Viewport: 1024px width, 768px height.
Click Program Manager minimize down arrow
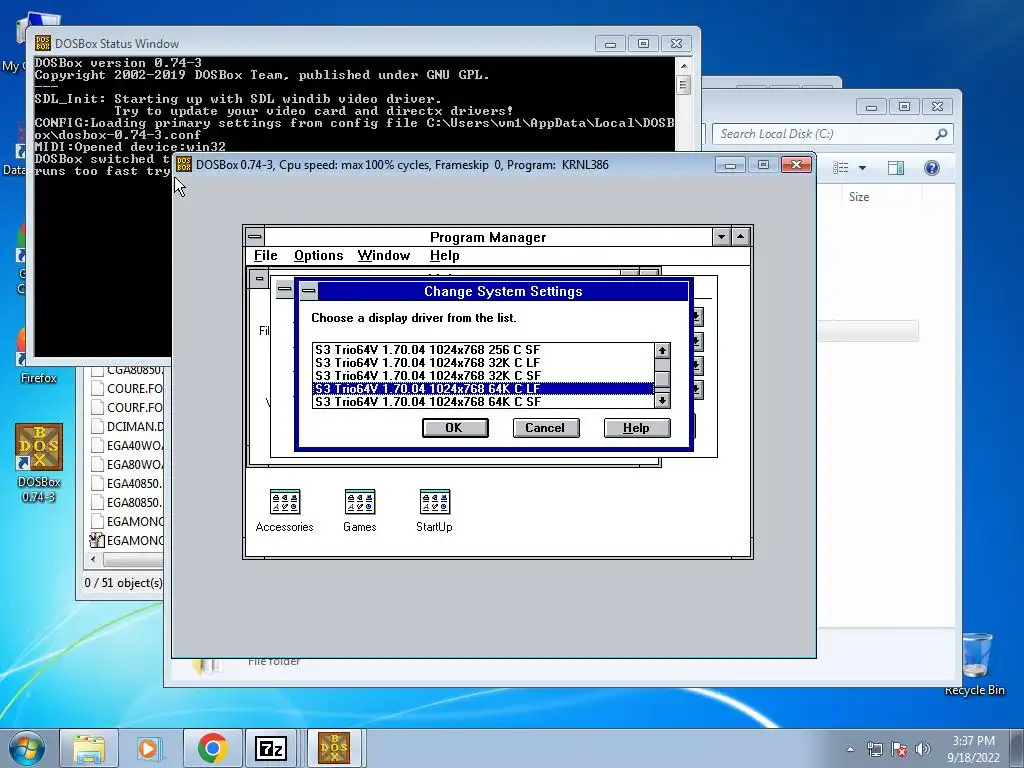click(x=721, y=236)
